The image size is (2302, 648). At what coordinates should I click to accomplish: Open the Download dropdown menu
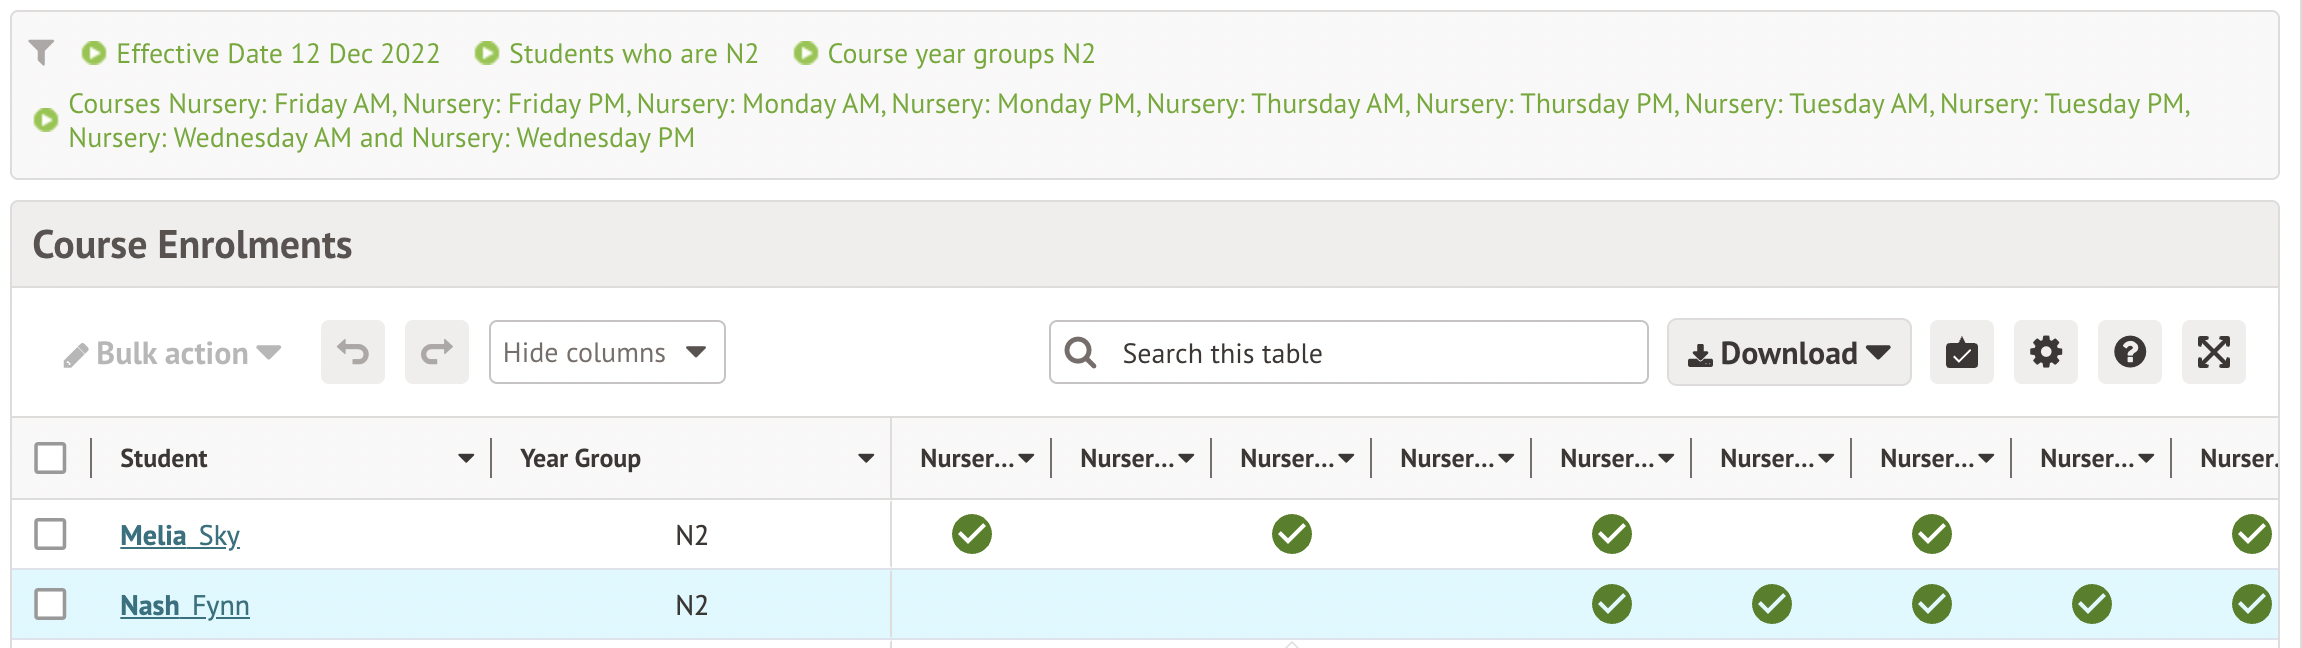tap(1788, 352)
